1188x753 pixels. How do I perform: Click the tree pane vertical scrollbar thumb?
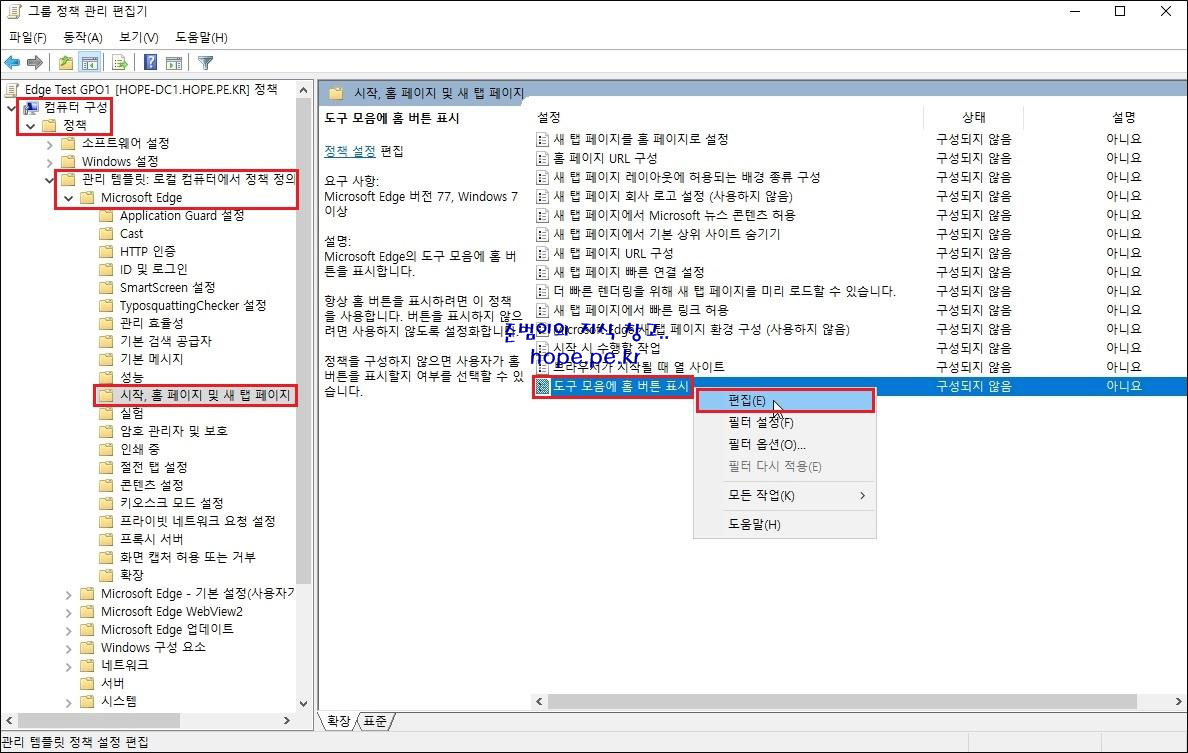click(304, 341)
